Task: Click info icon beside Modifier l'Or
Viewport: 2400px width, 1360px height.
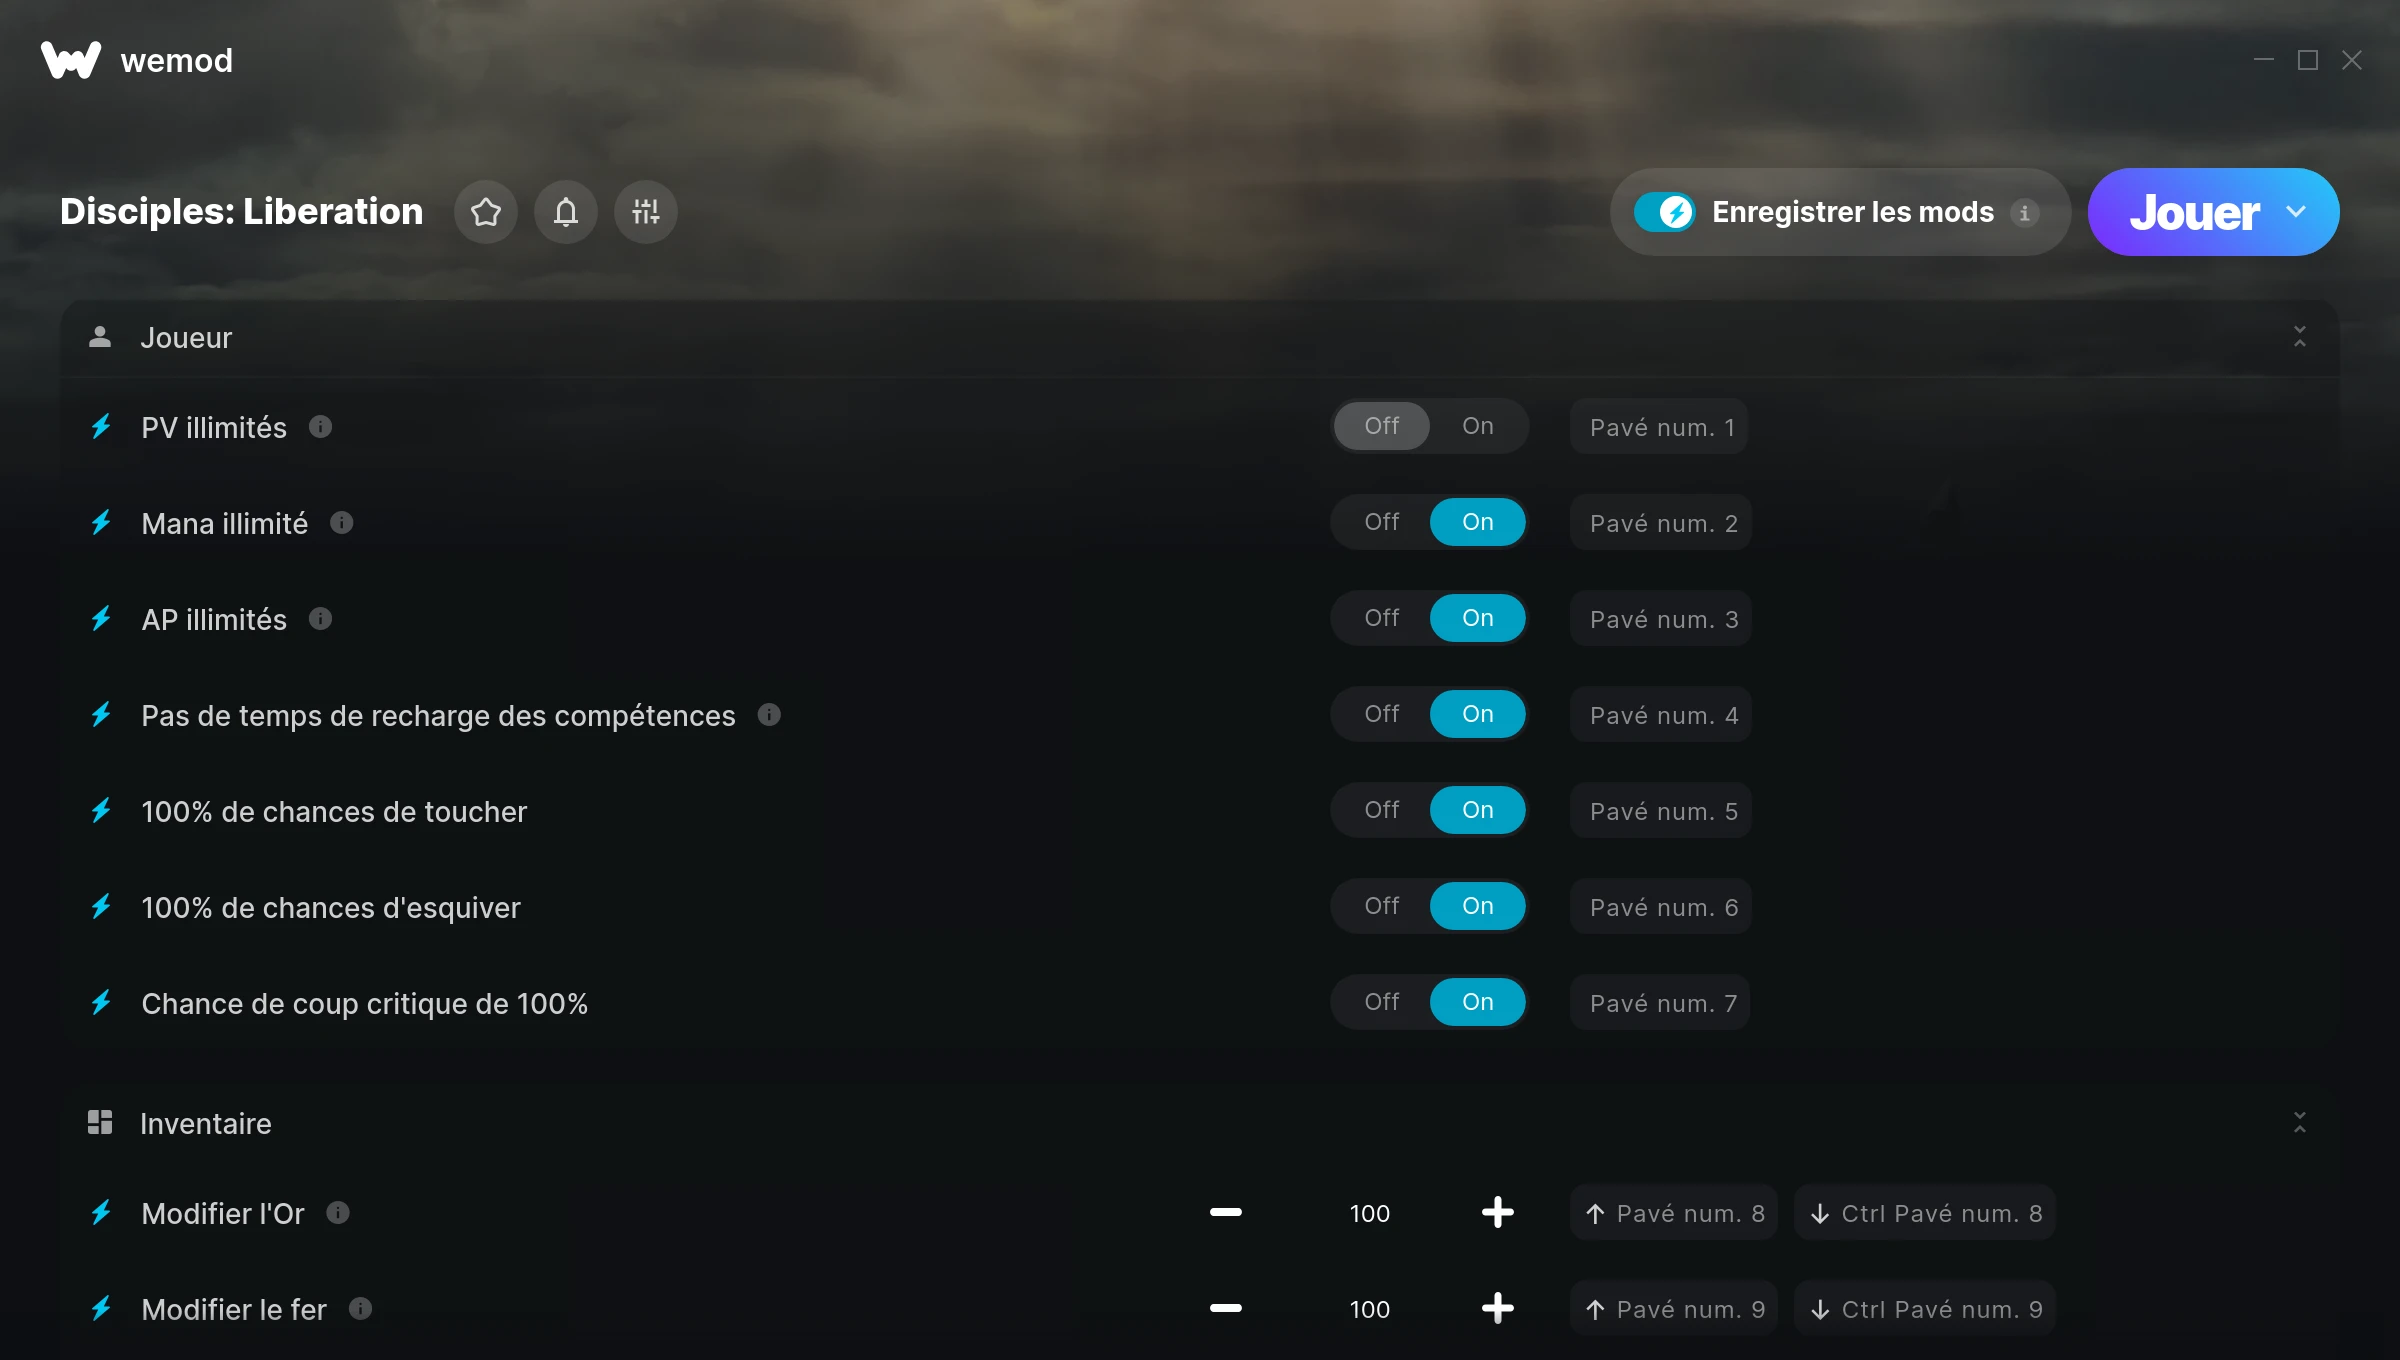Action: (338, 1213)
